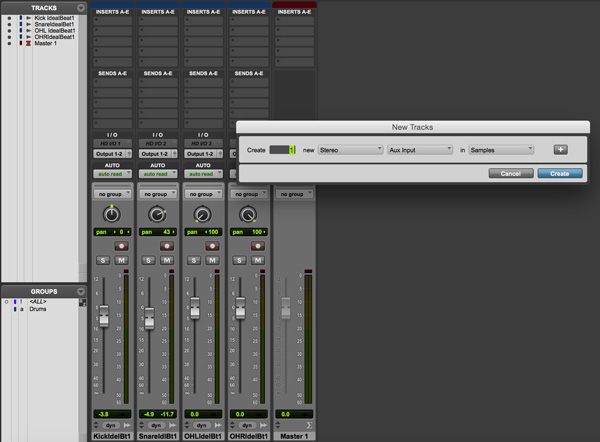600x442 pixels.
Task: Open SnareIdlBt1 auto read automation mode menu
Action: pos(158,174)
